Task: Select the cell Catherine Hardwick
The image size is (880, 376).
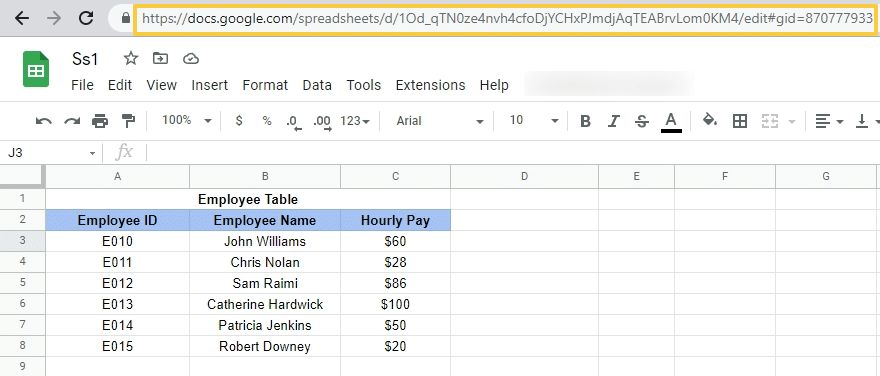Action: pyautogui.click(x=265, y=304)
